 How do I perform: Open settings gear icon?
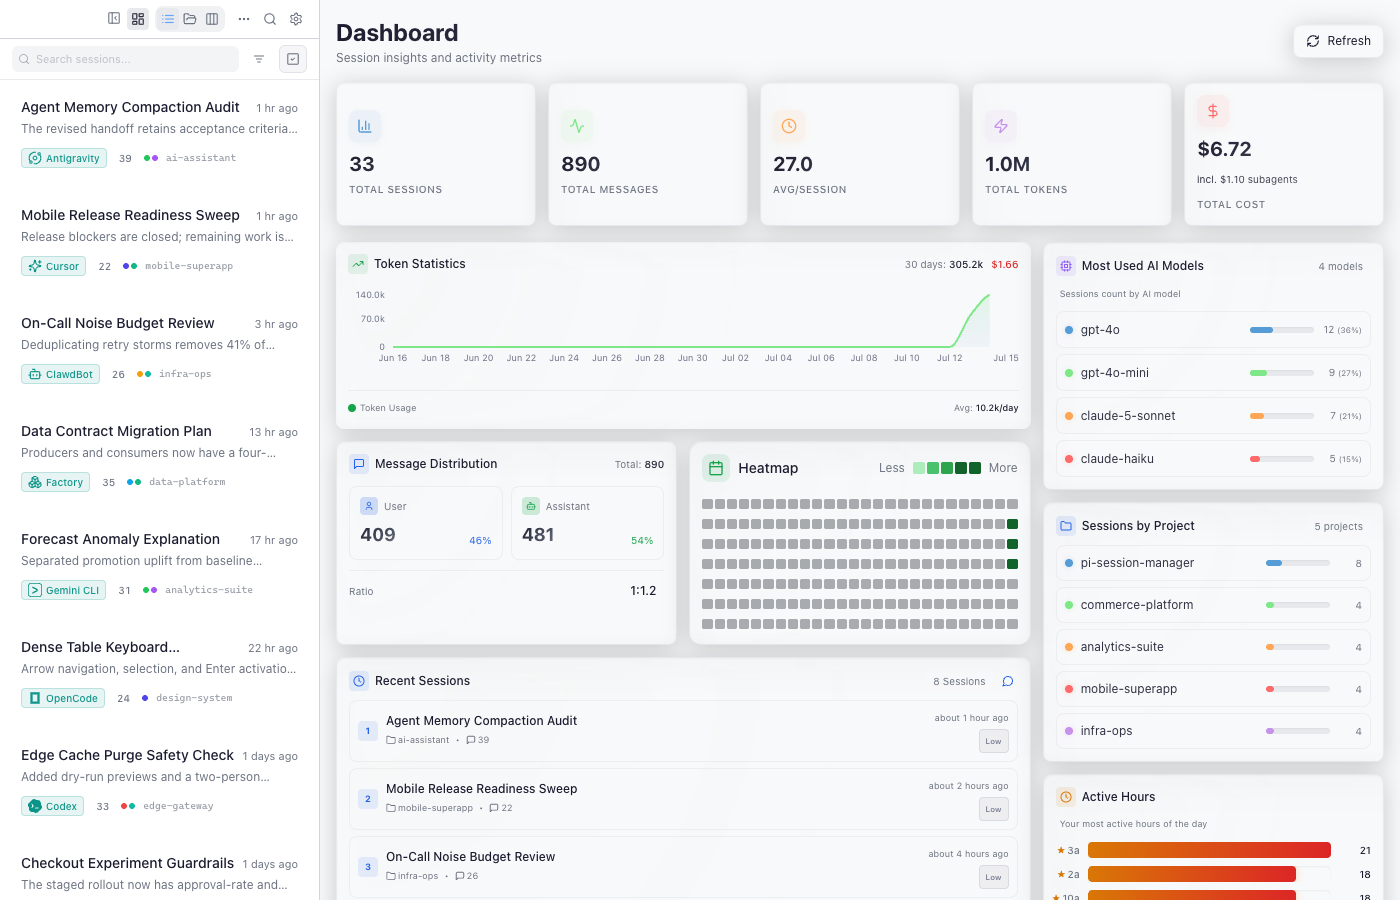tap(296, 18)
